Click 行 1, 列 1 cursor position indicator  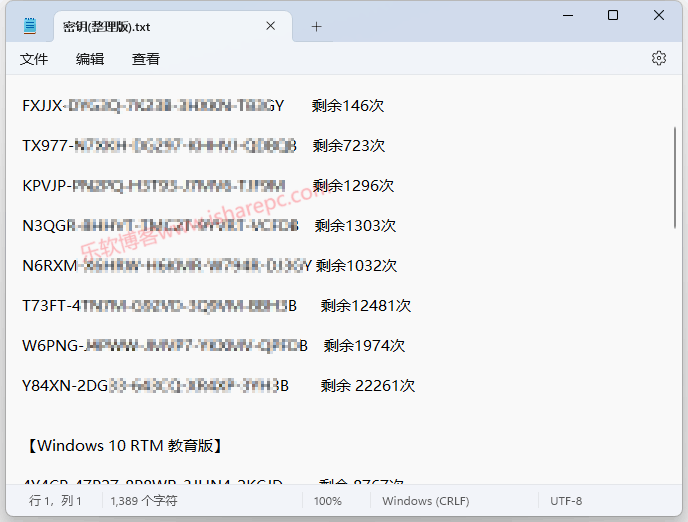tap(55, 501)
